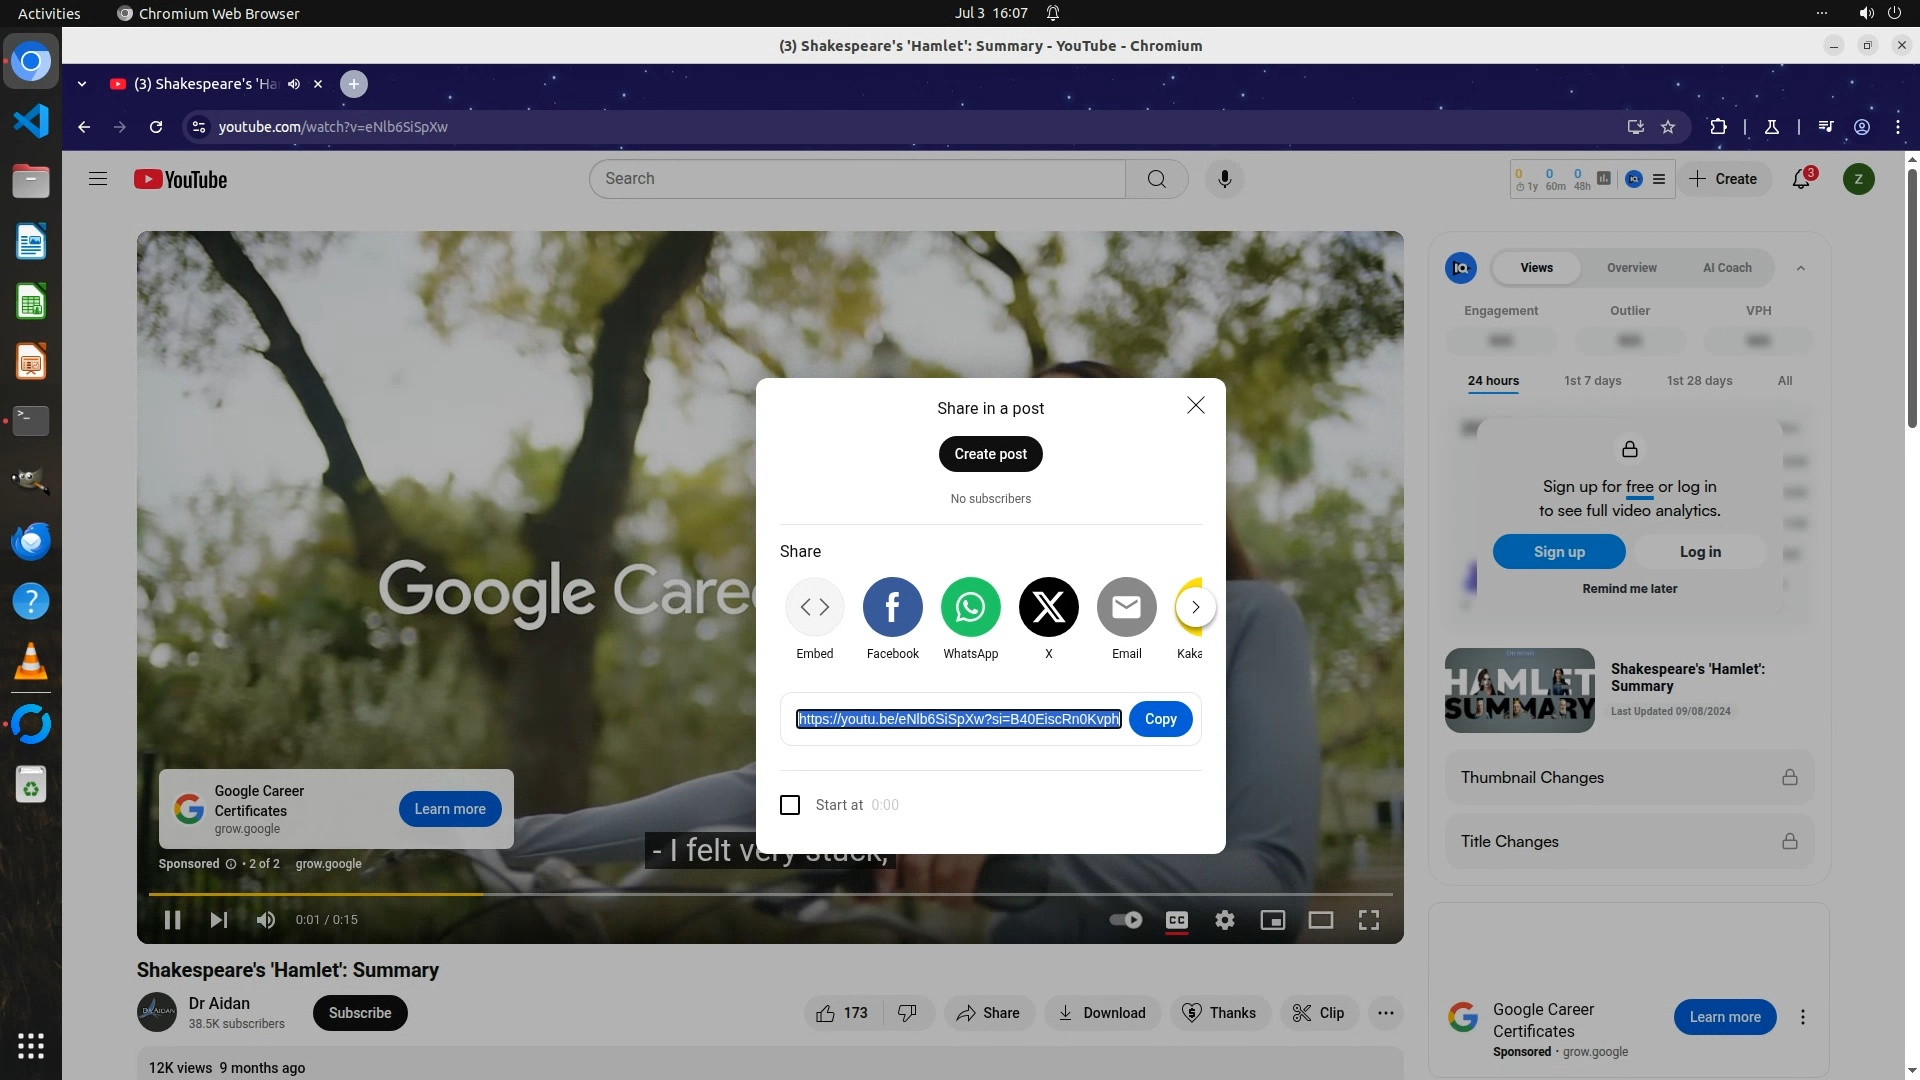
Task: Click the Facebook share icon
Action: tap(892, 607)
